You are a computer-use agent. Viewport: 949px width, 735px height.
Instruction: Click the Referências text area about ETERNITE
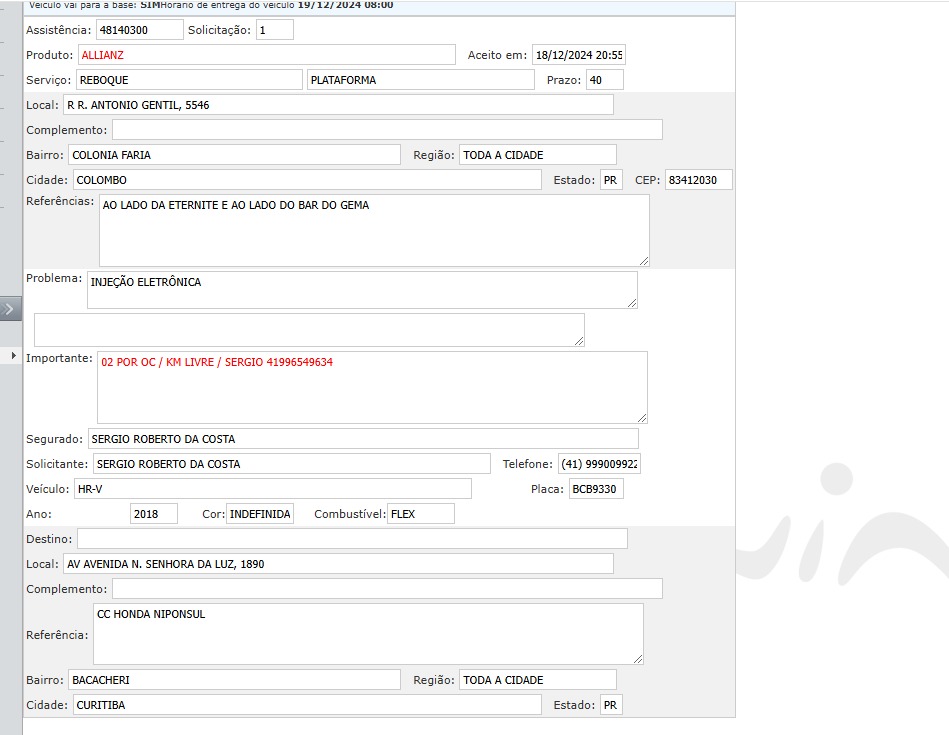[374, 230]
